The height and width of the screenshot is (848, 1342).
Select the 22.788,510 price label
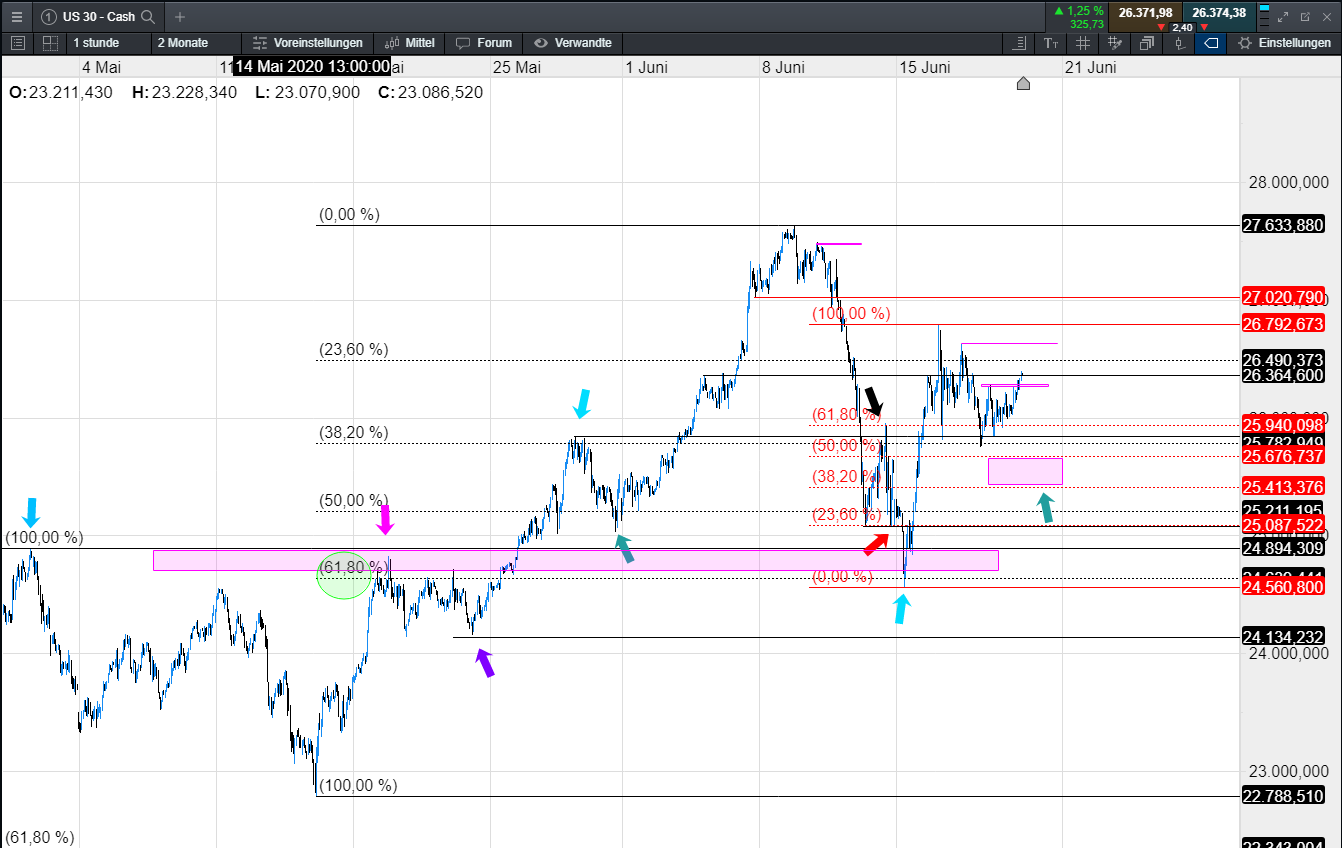click(1283, 796)
